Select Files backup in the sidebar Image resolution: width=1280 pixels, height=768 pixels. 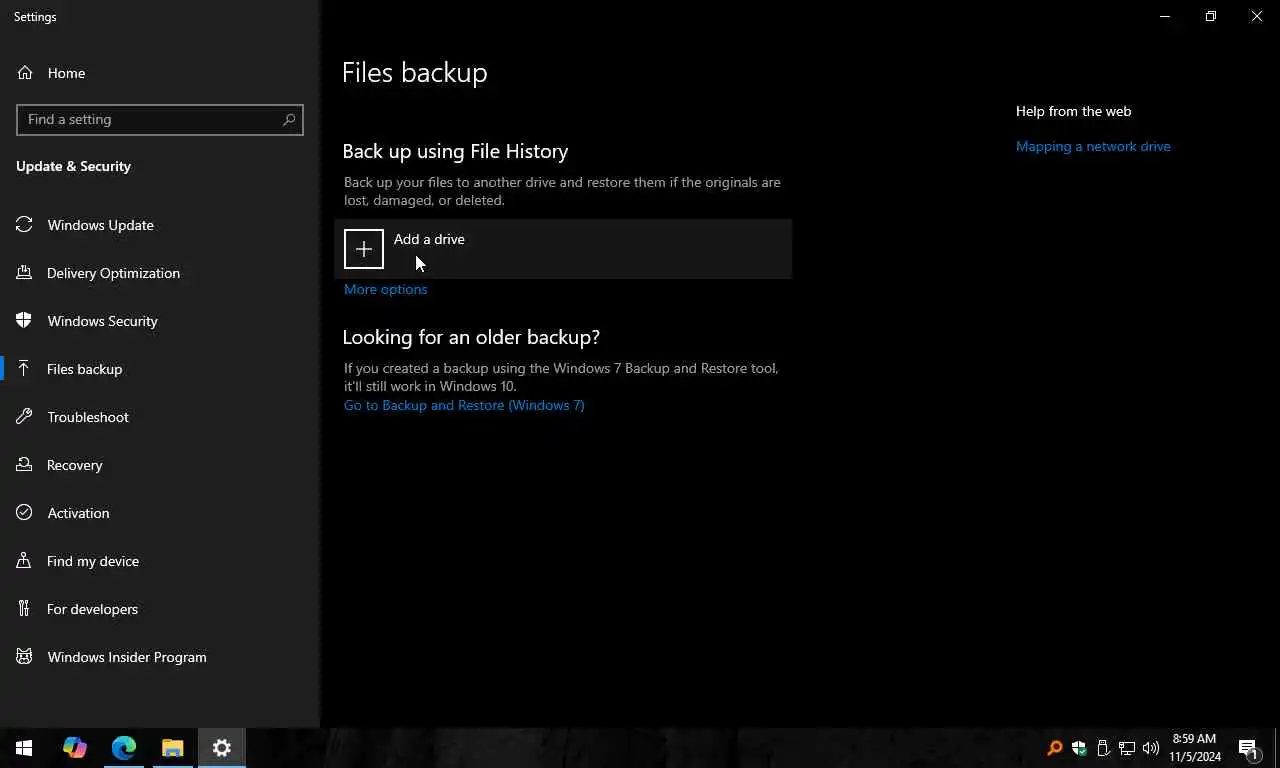[x=84, y=369]
